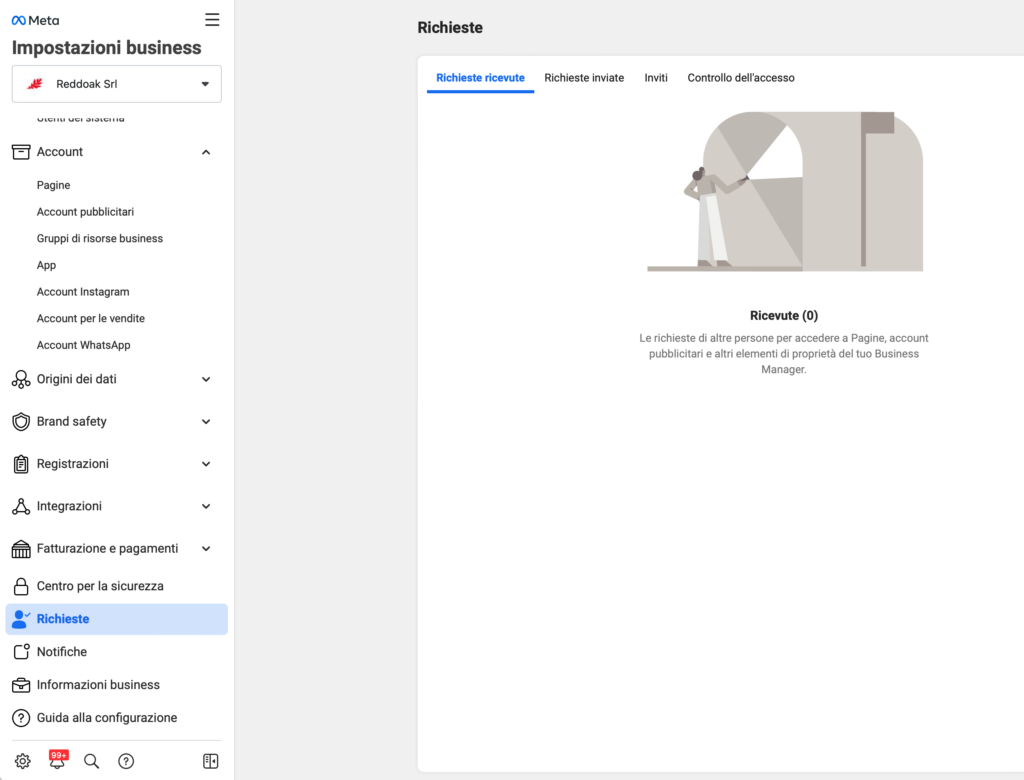Expand Fatturazione e pagamenti section

coord(206,549)
